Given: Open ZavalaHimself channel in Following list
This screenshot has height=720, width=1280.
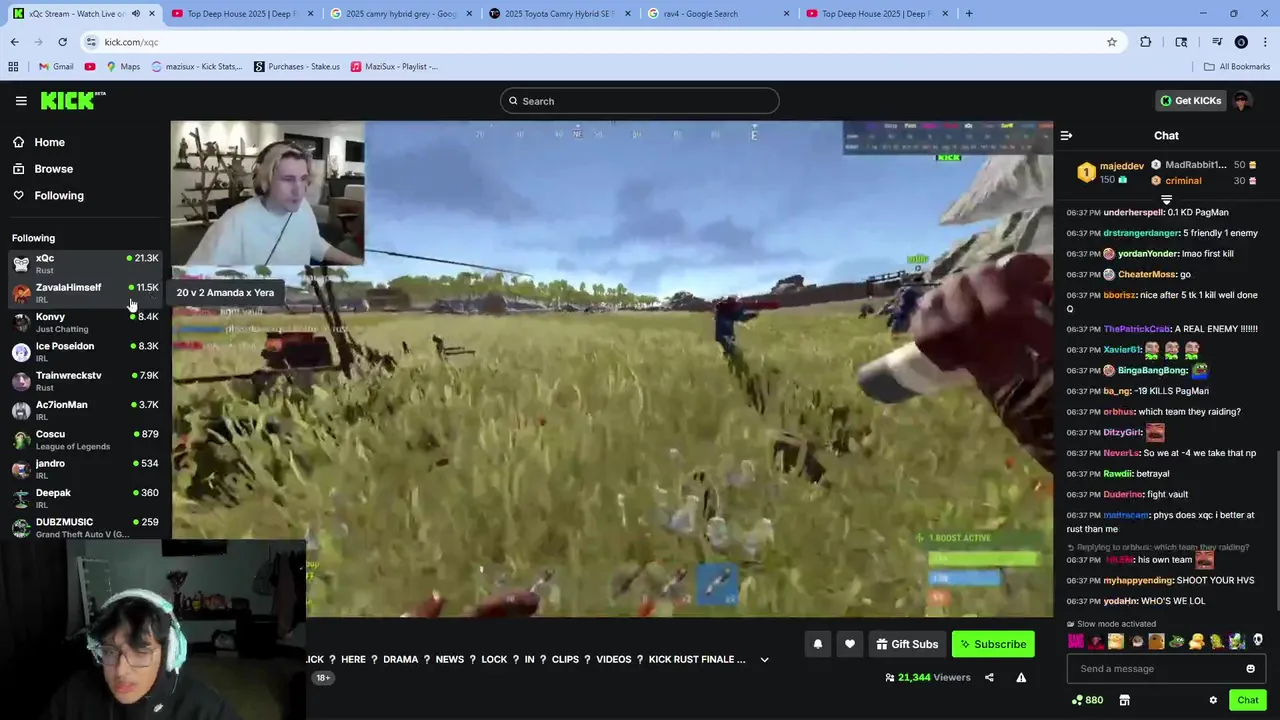Looking at the screenshot, I should point(85,293).
